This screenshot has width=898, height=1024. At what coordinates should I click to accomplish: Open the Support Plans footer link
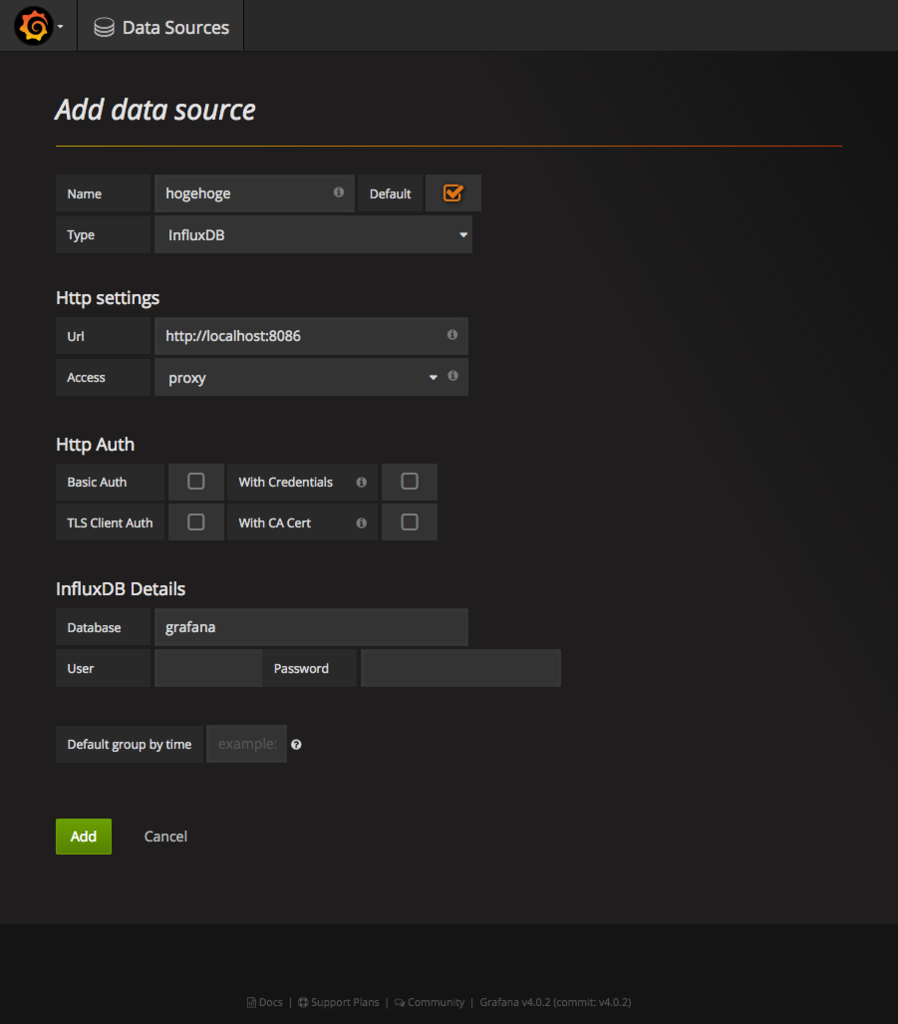(x=338, y=1002)
